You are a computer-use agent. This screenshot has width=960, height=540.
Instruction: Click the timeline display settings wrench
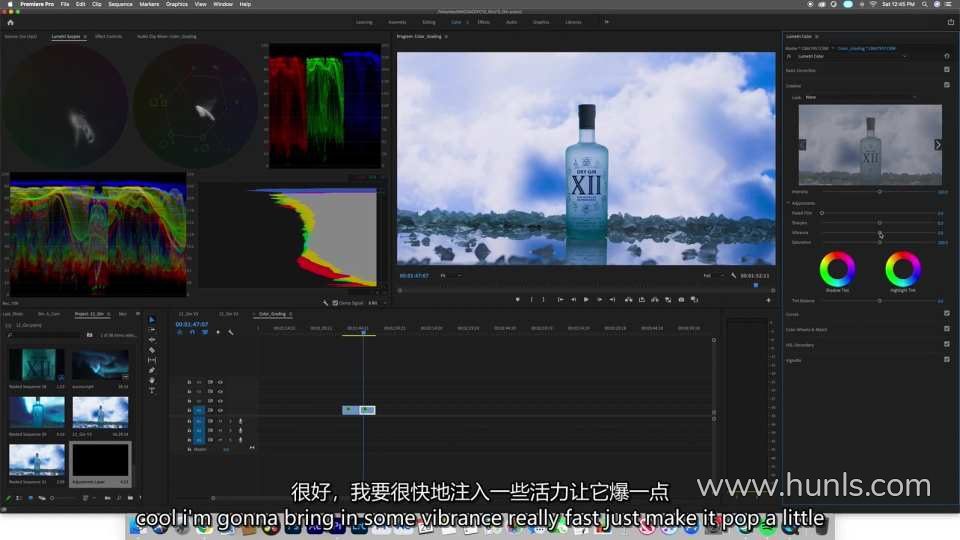pyautogui.click(x=231, y=332)
